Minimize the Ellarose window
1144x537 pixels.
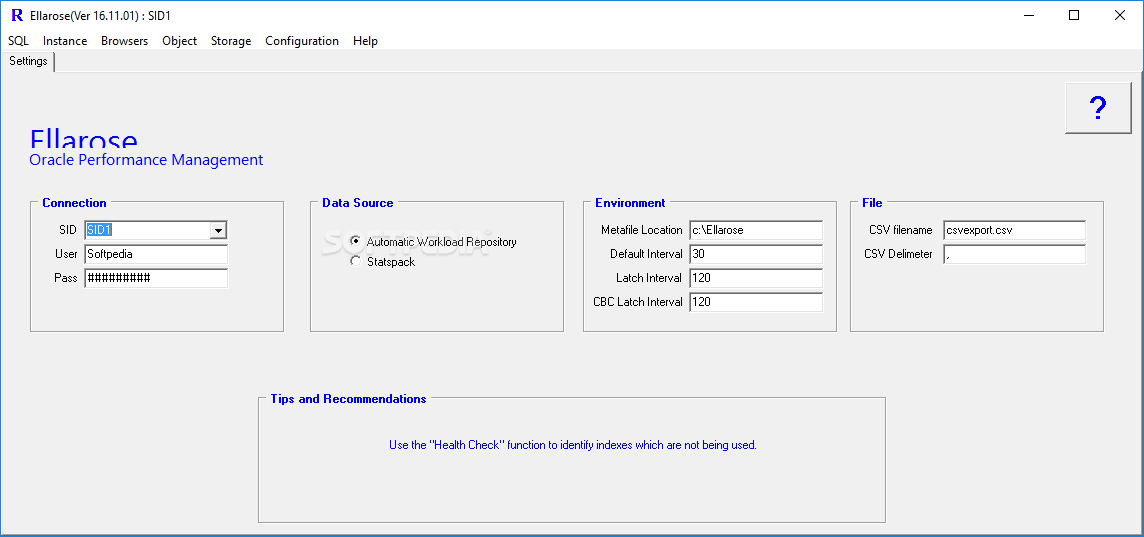(1029, 15)
